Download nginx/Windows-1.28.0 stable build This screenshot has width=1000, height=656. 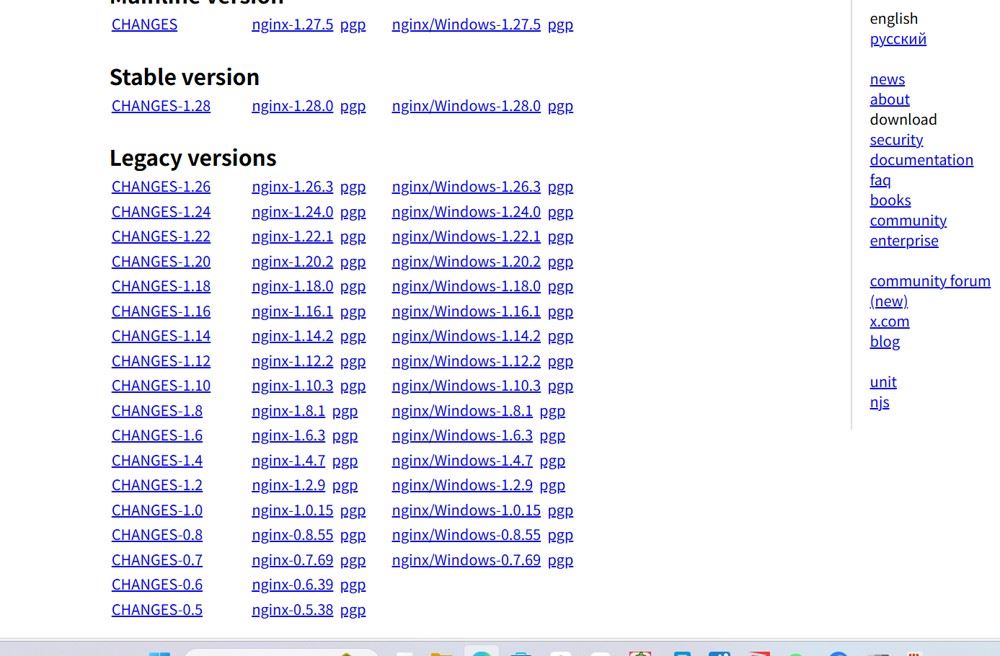point(466,105)
